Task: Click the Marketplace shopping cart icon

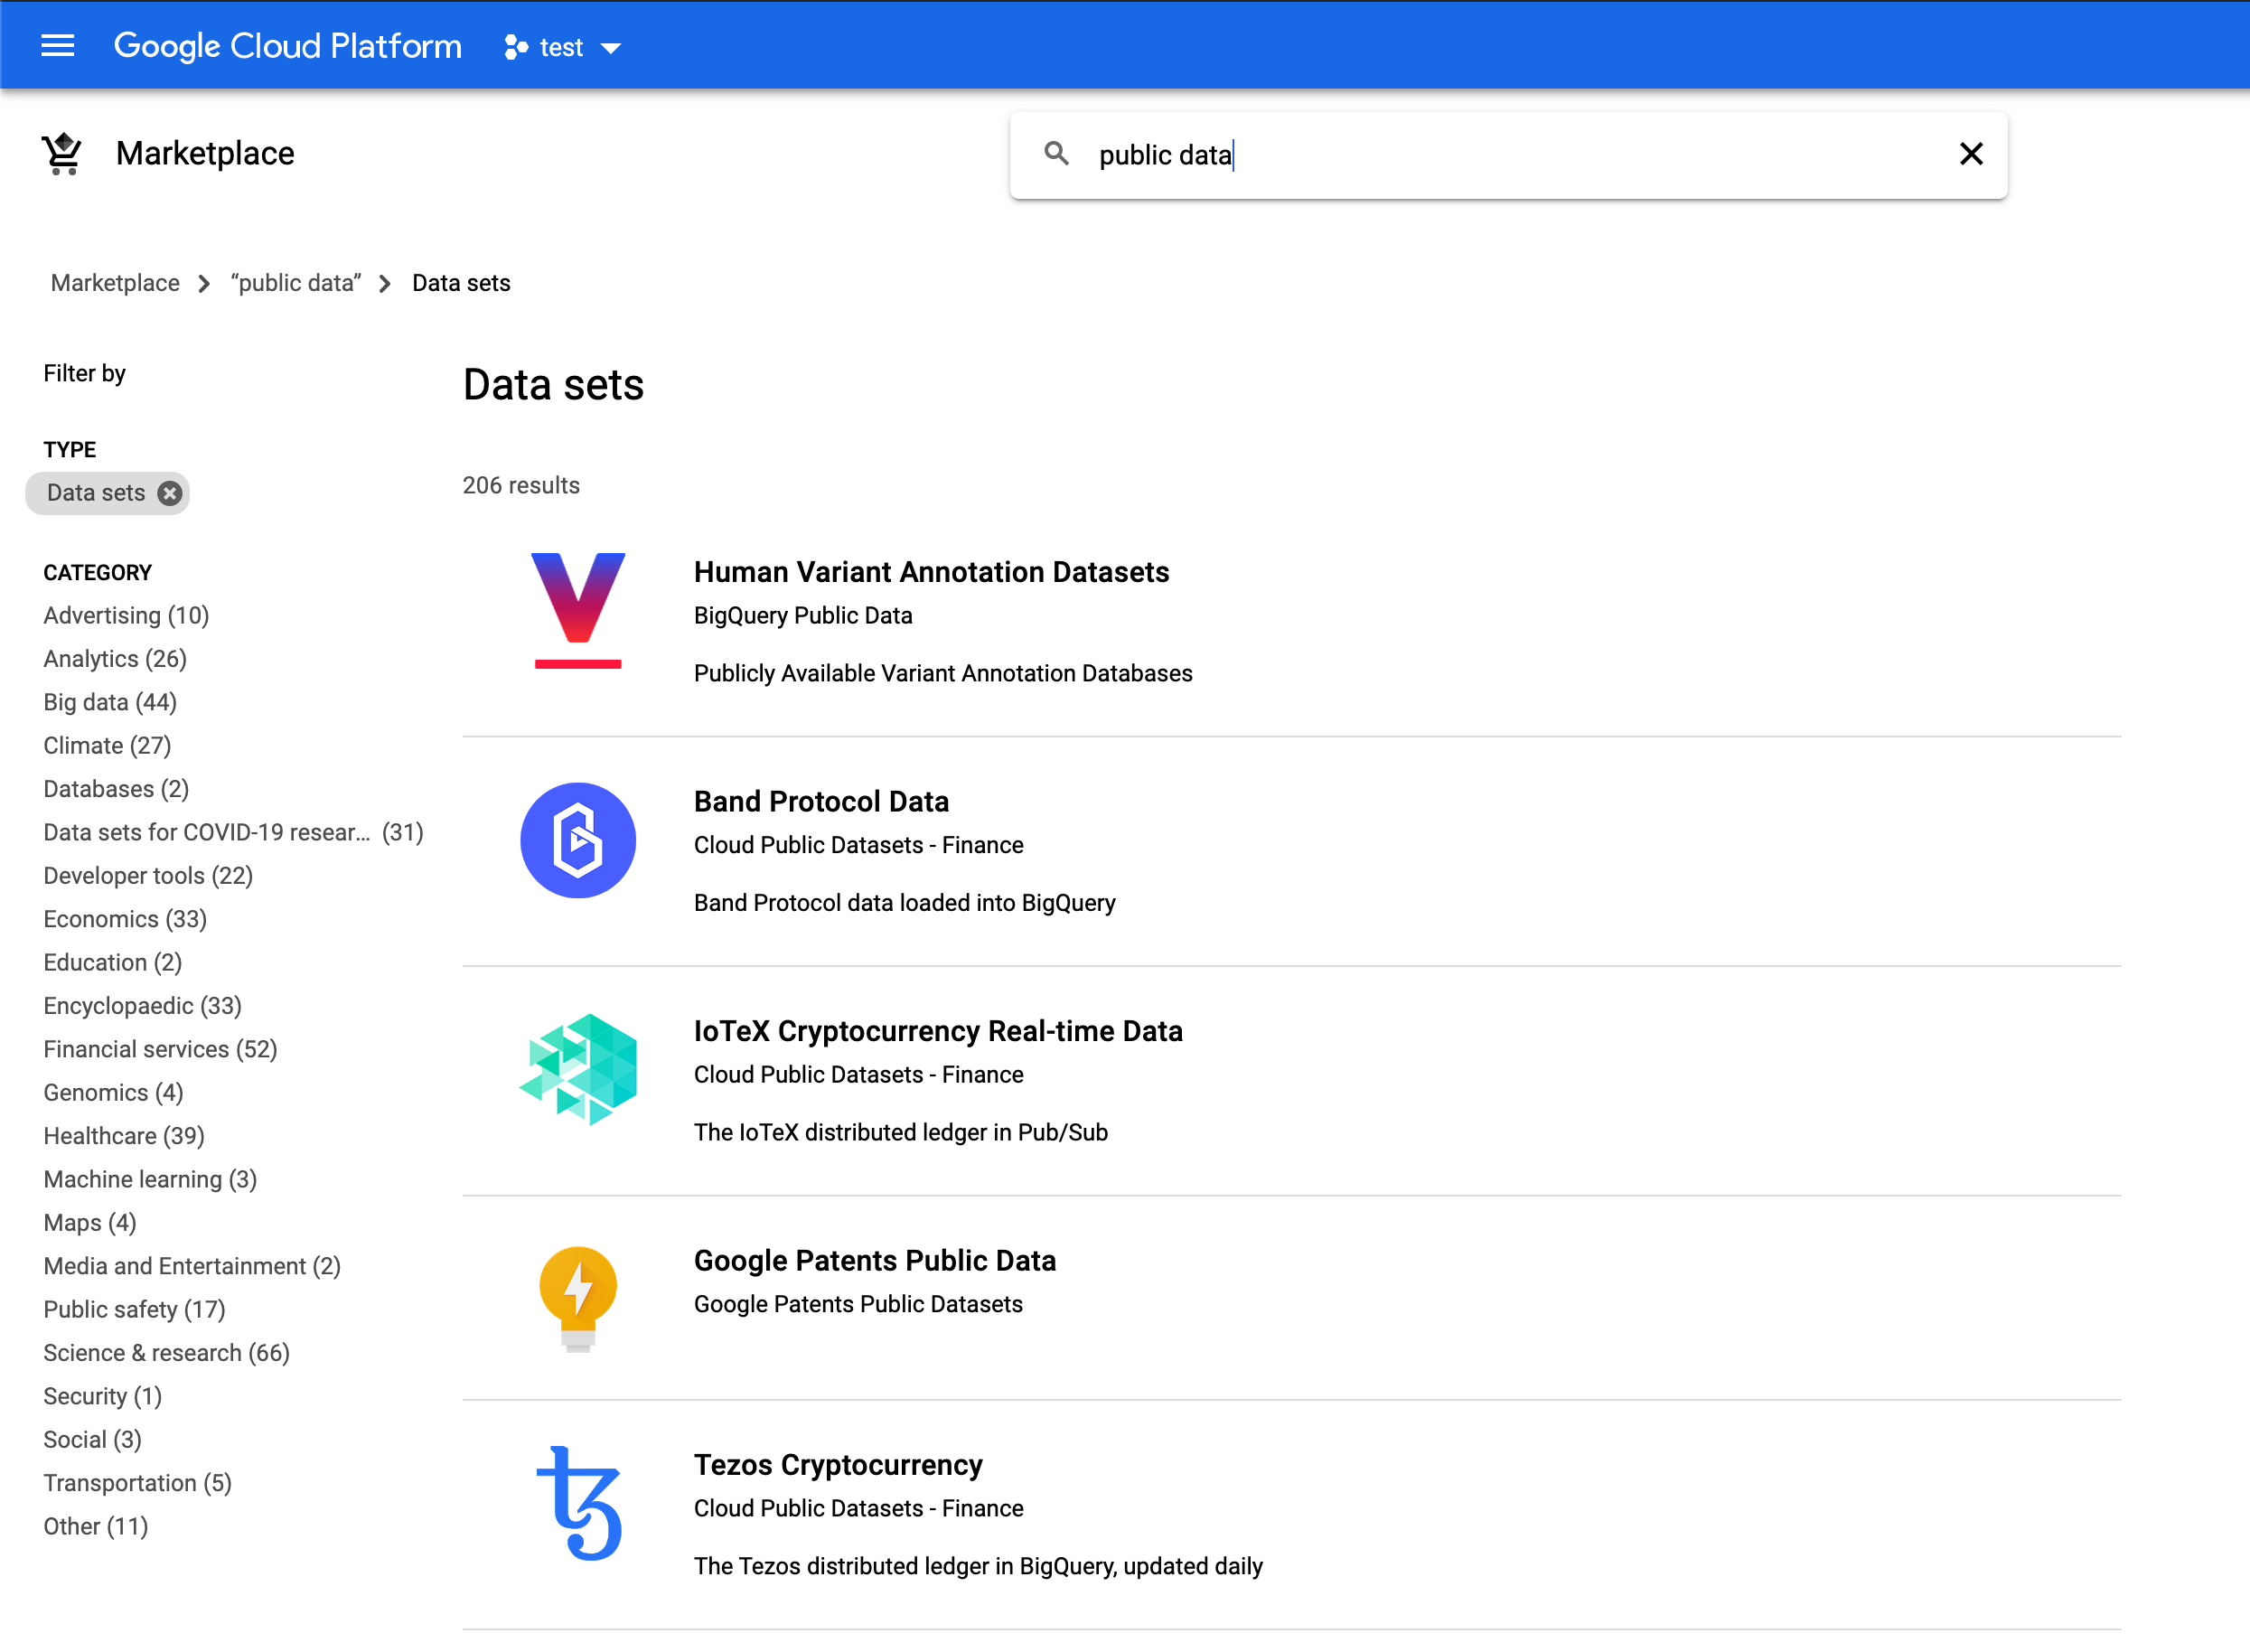Action: click(x=63, y=154)
